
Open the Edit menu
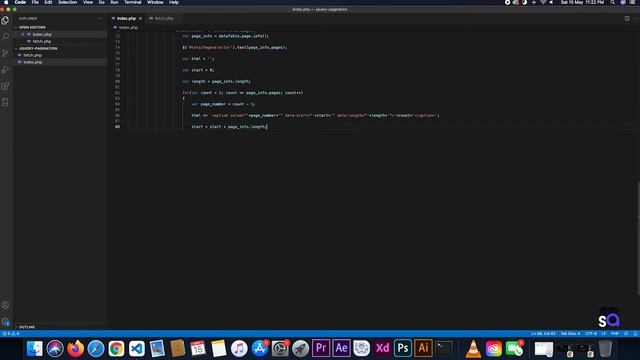[48, 2]
